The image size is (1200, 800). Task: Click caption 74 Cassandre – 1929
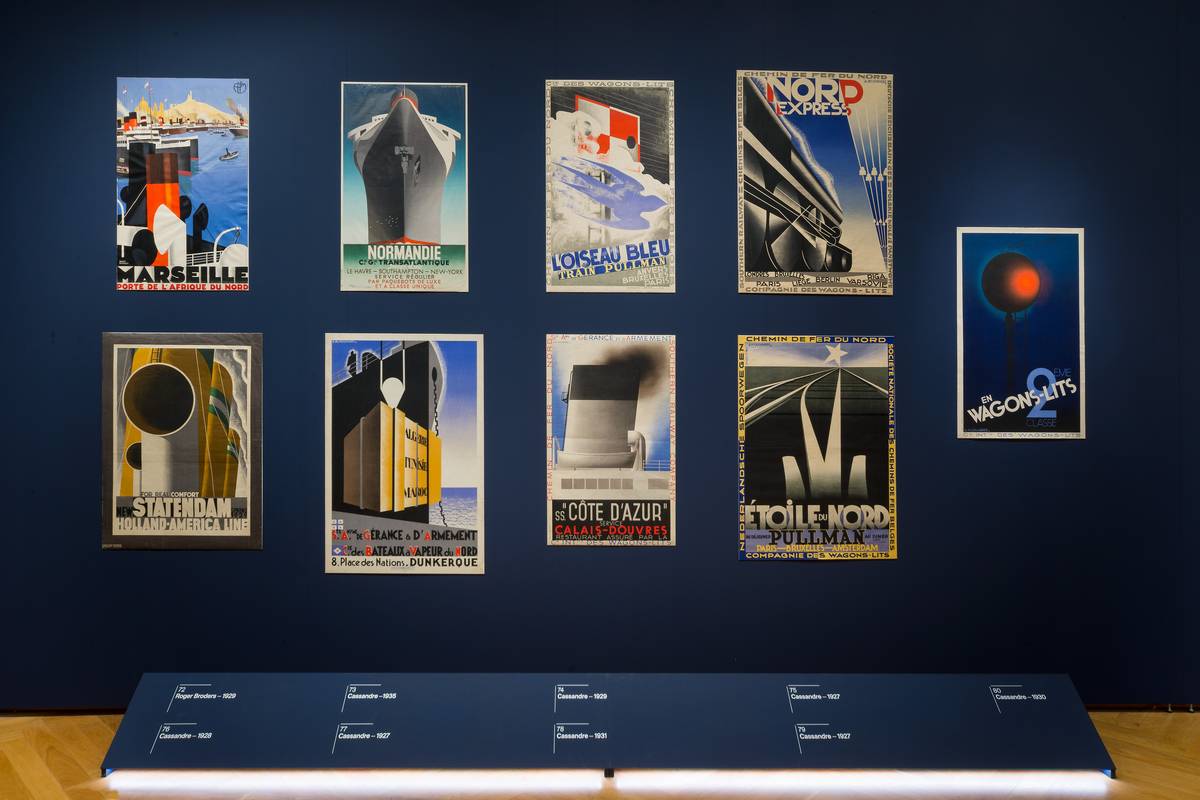584,695
